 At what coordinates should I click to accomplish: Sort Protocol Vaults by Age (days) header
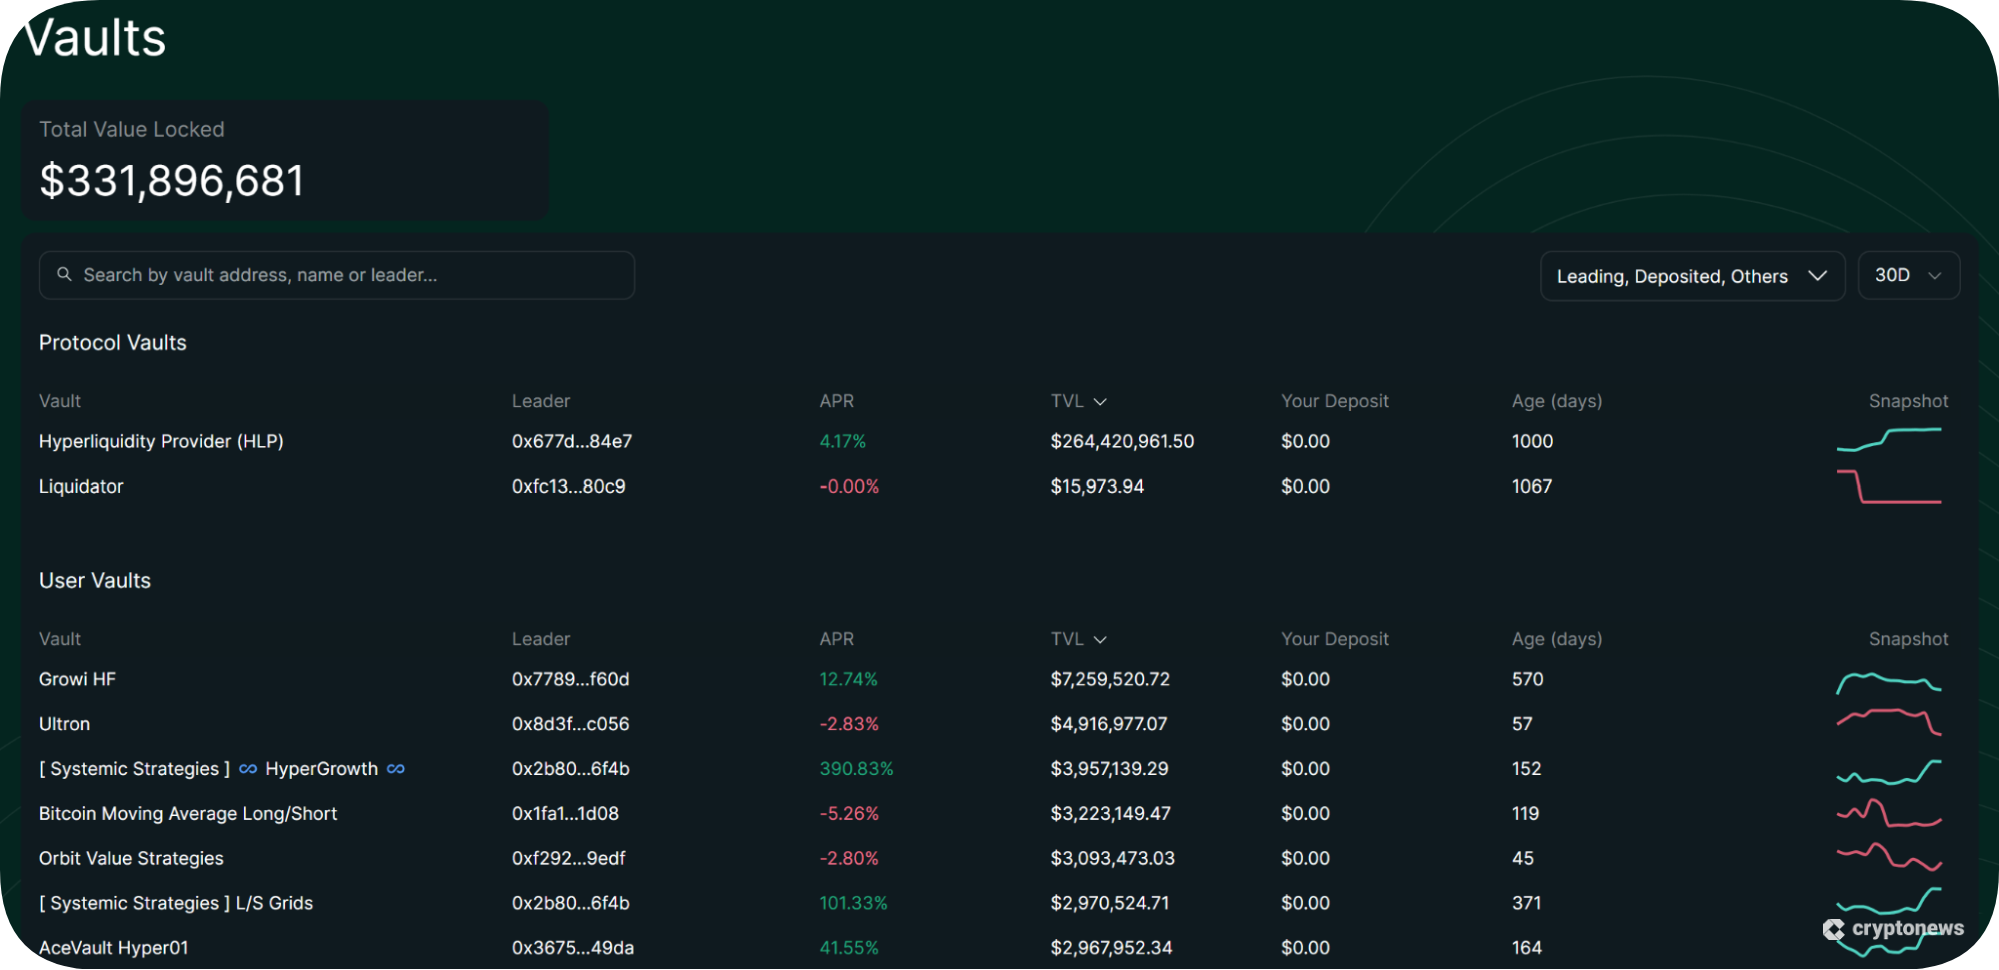coord(1557,401)
